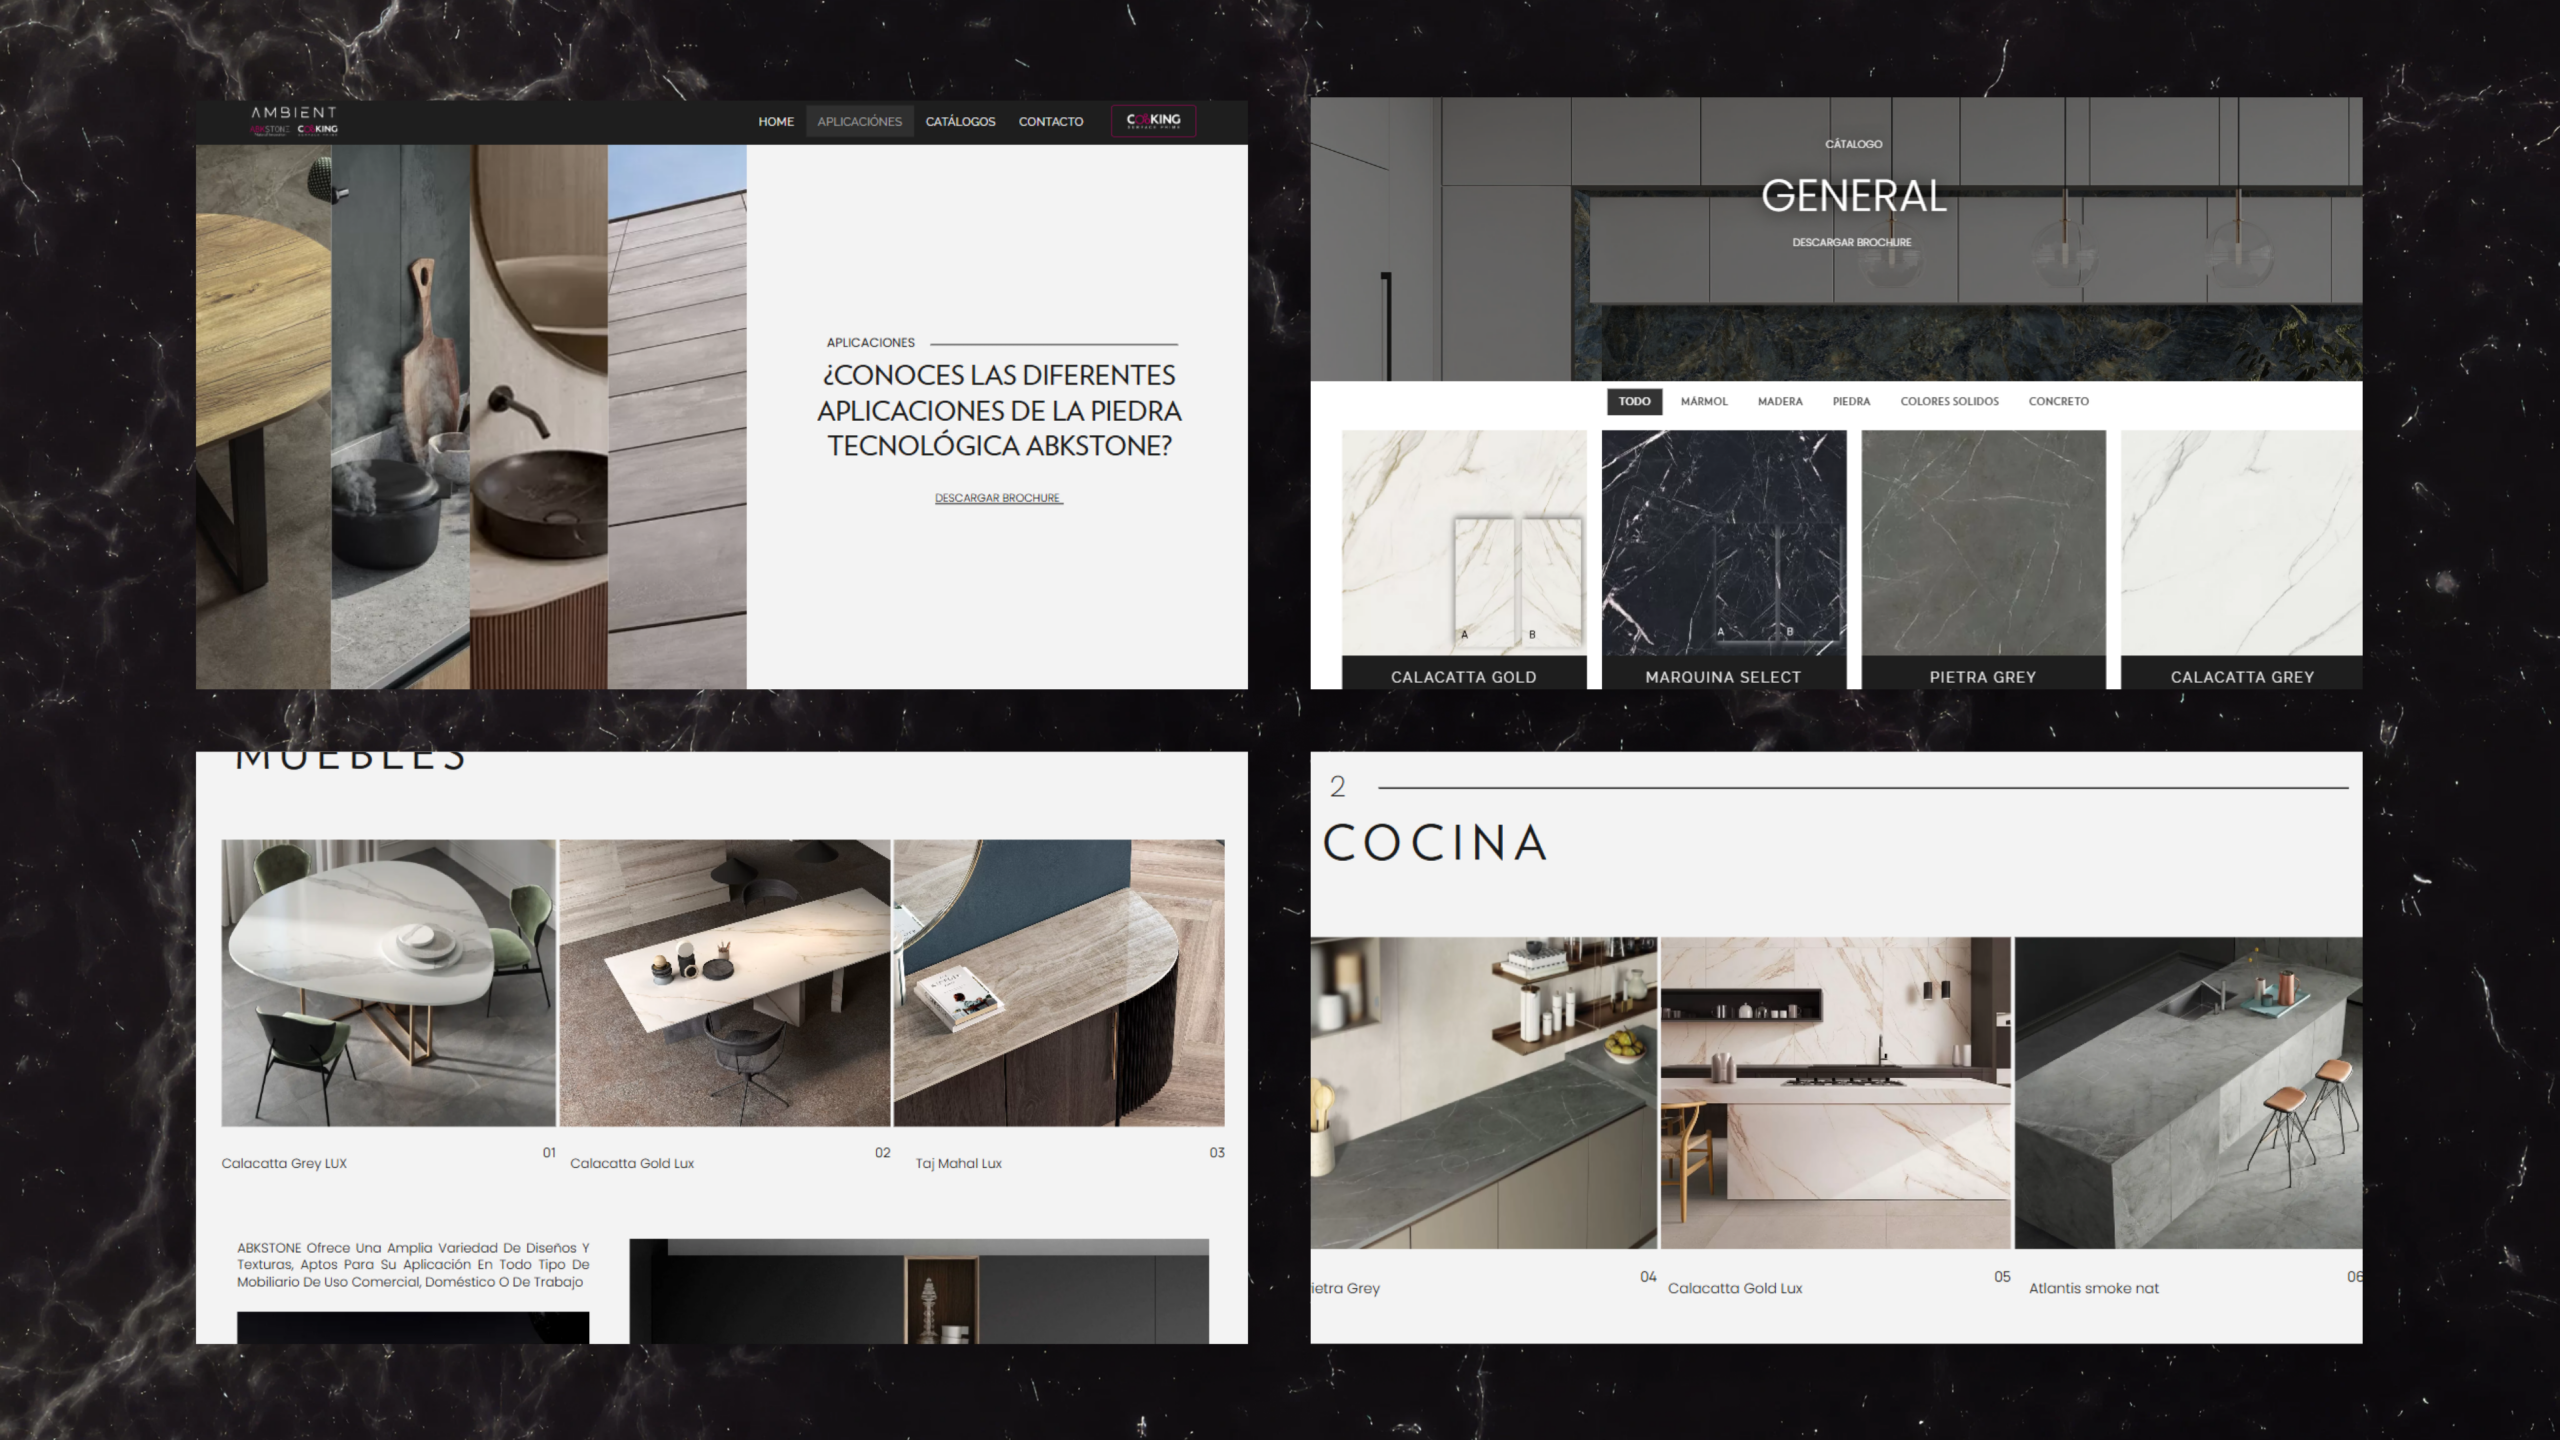The width and height of the screenshot is (2560, 1440).
Task: Click DESCARGAR BROCHURE under GENERAL title
Action: 1851,242
